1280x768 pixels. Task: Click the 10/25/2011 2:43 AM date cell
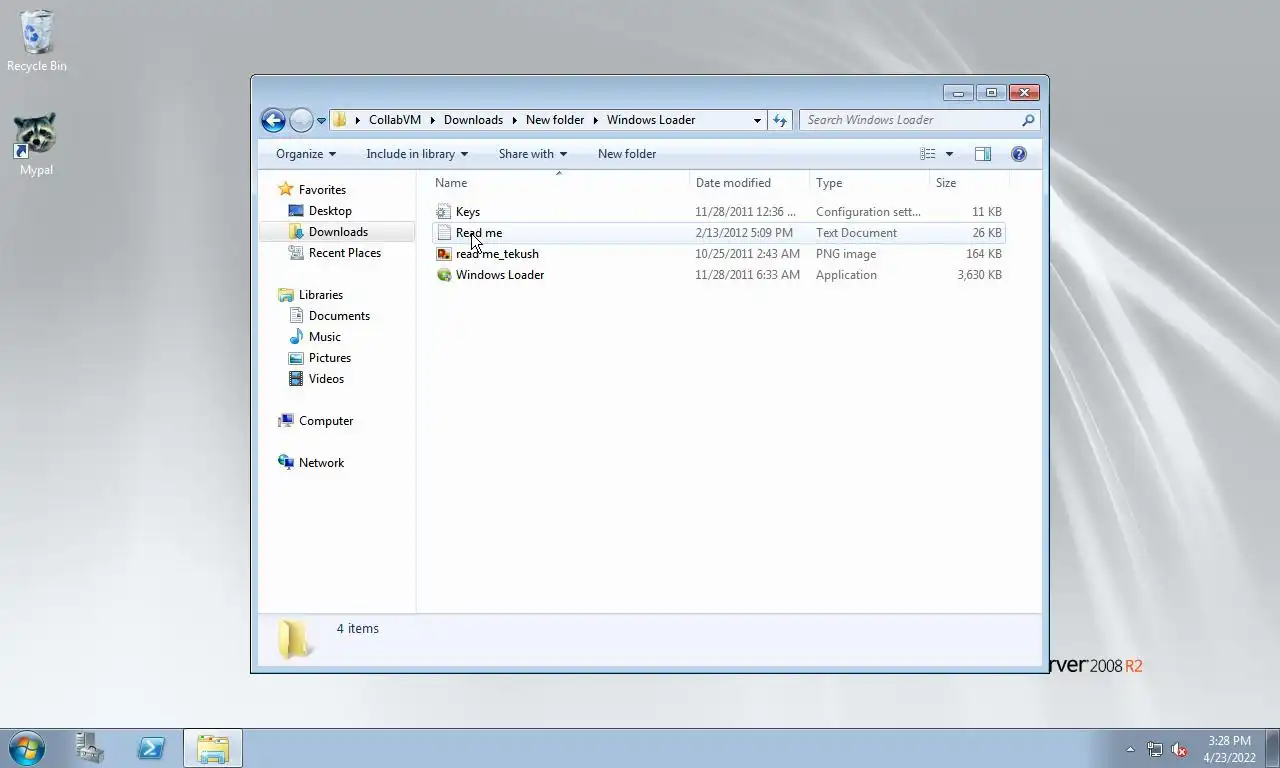point(747,254)
